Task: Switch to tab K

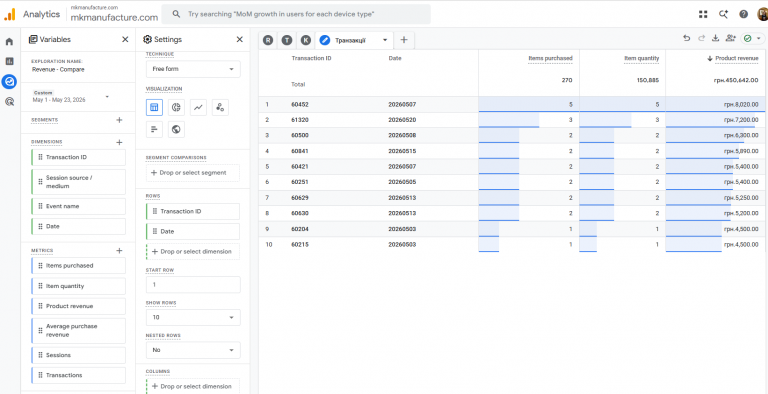Action: coord(306,40)
